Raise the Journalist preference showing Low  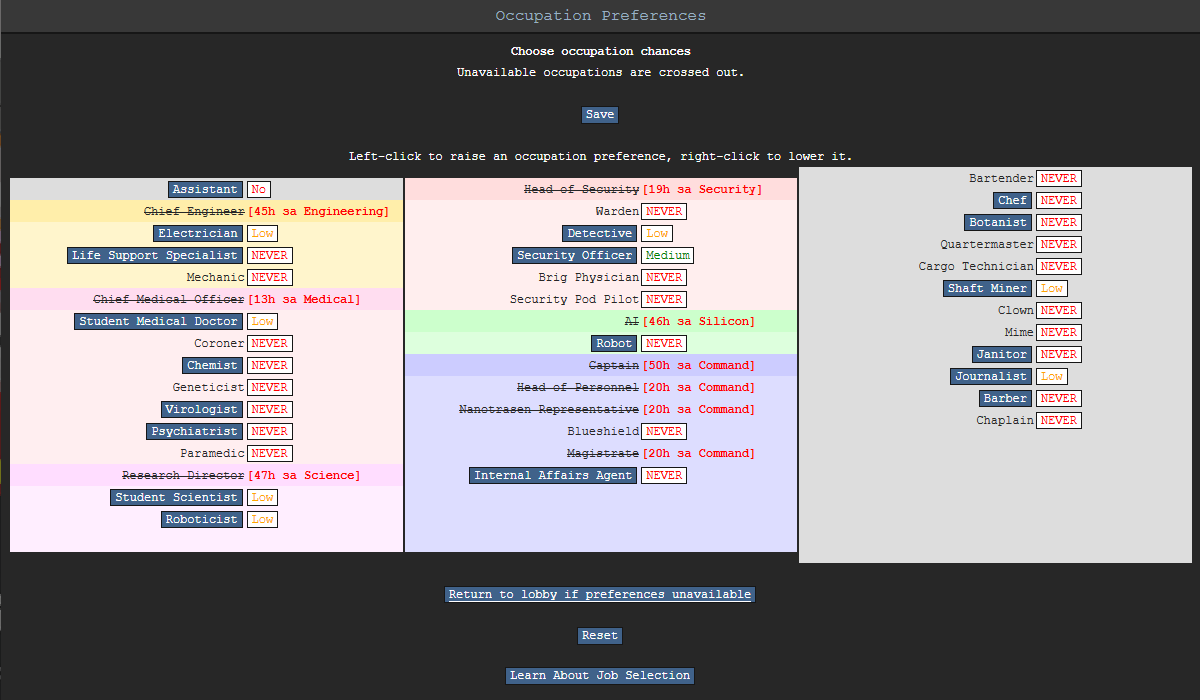tap(1051, 377)
